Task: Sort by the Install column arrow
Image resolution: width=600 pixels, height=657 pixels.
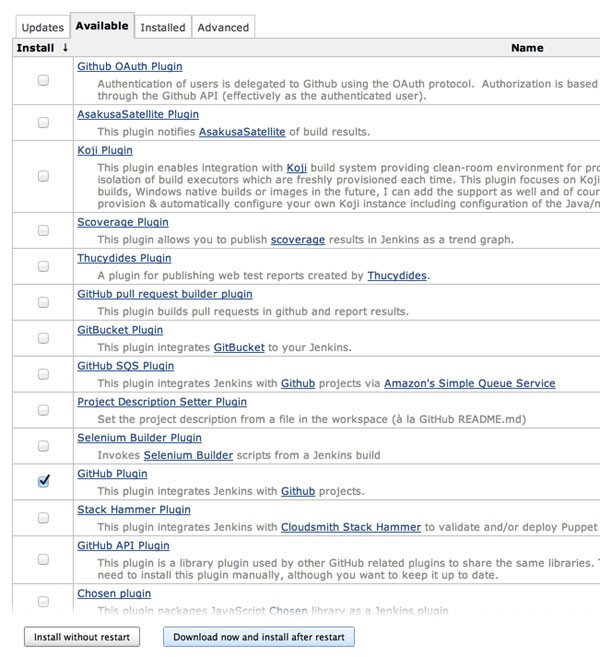Action: 65,48
